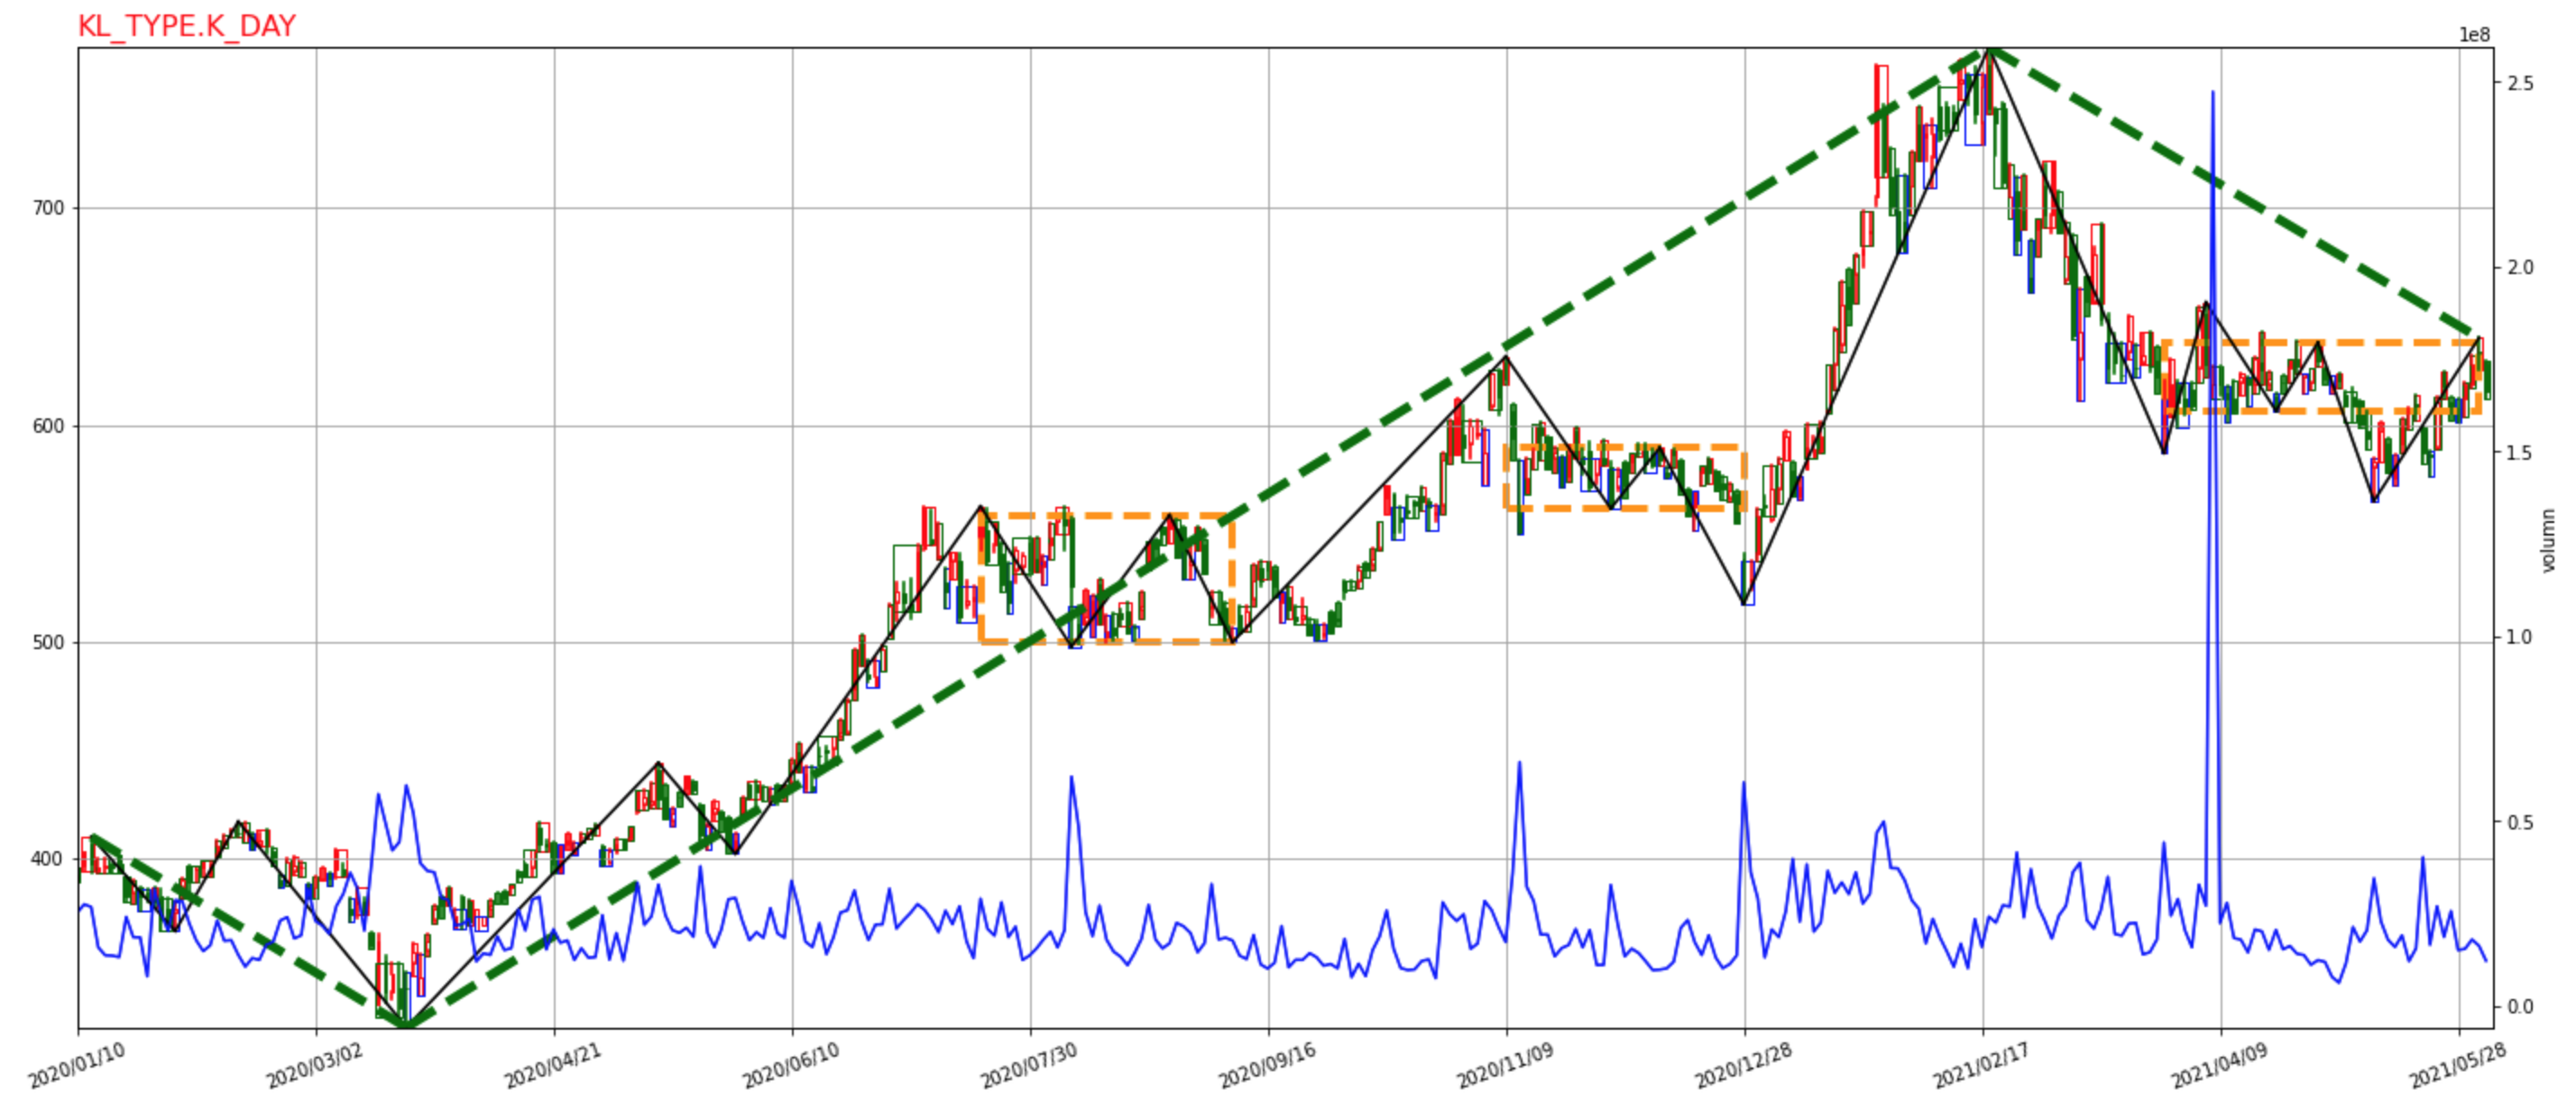Screen dimensions: 2576x1118
Task: Click the 400 price axis label
Action: tap(48, 859)
